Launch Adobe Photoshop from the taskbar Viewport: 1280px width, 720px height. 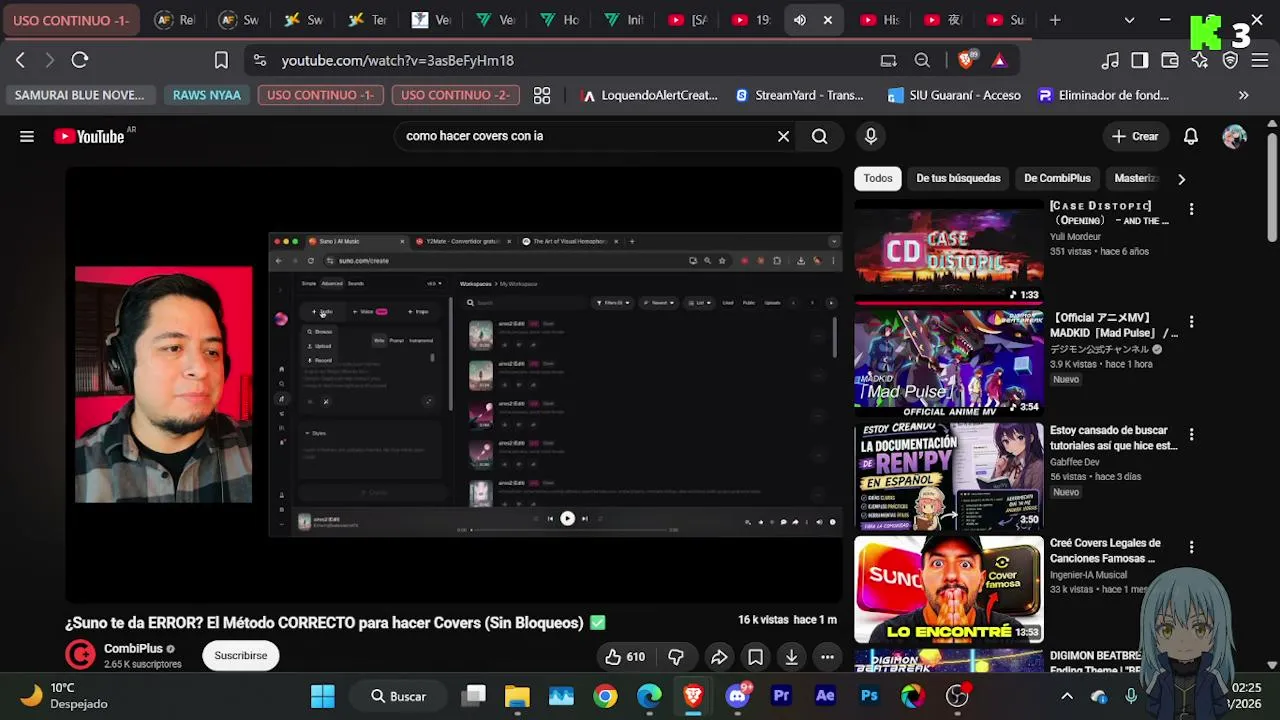pos(869,696)
